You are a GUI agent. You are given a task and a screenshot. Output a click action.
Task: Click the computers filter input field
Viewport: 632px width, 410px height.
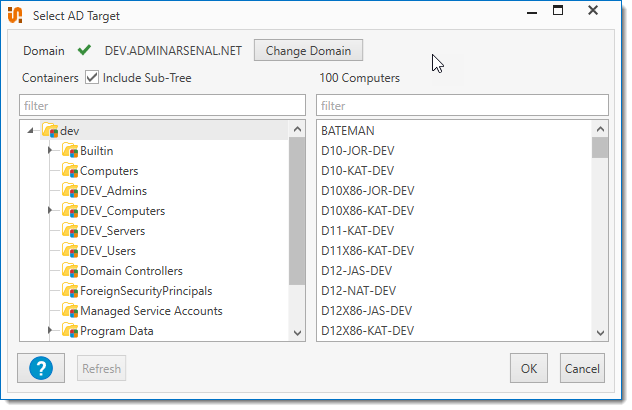[x=462, y=105]
